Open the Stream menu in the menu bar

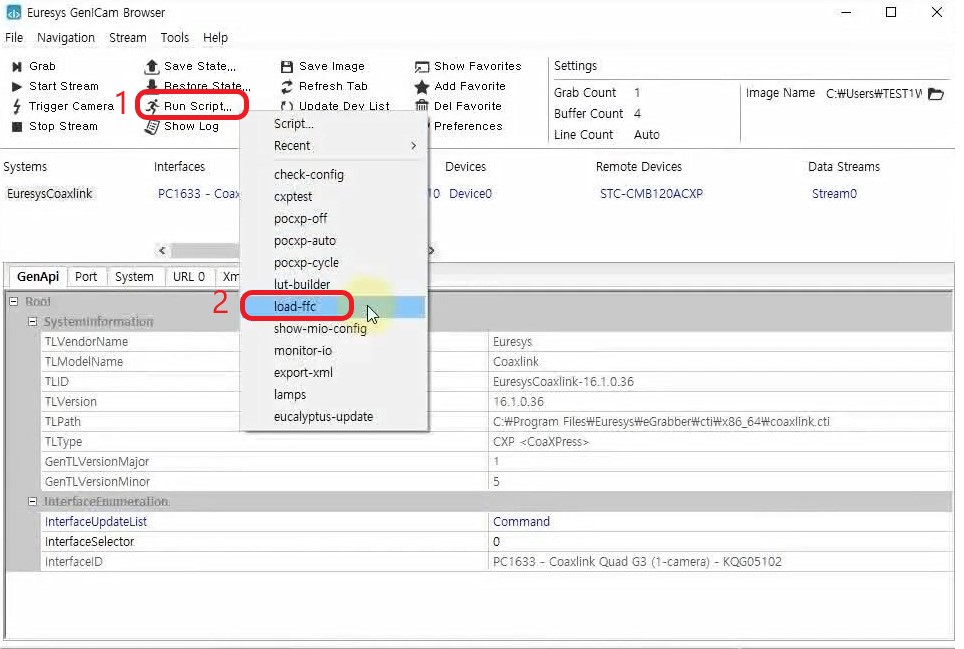pos(127,38)
